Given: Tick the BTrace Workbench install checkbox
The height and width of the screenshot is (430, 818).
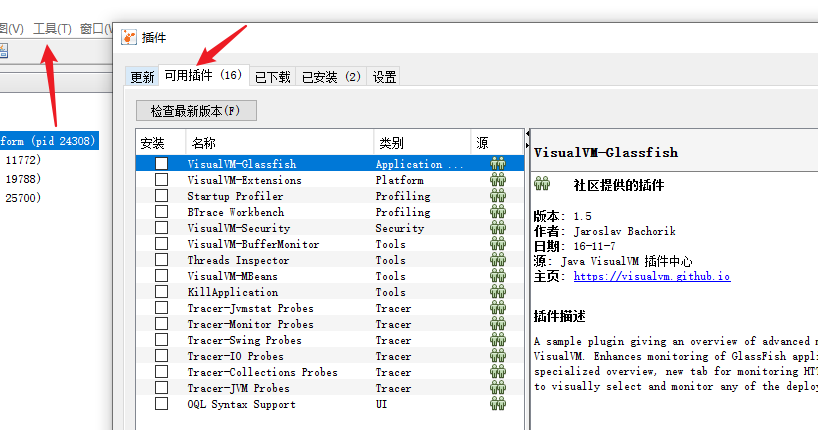Looking at the screenshot, I should [x=161, y=212].
